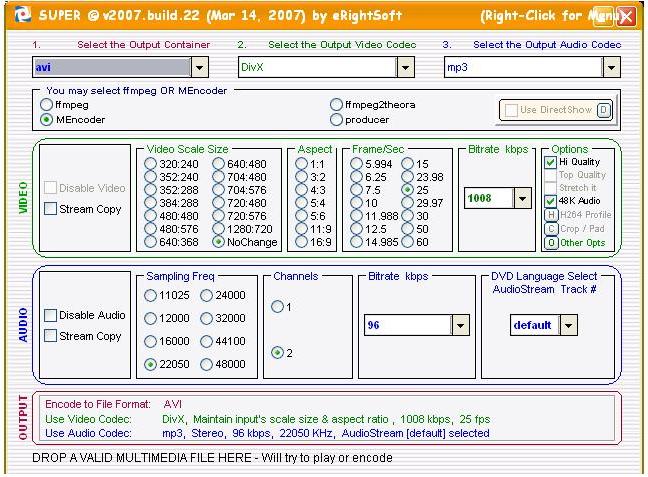The height and width of the screenshot is (477, 648).
Task: Select video scale size 704:480
Action: [x=218, y=177]
